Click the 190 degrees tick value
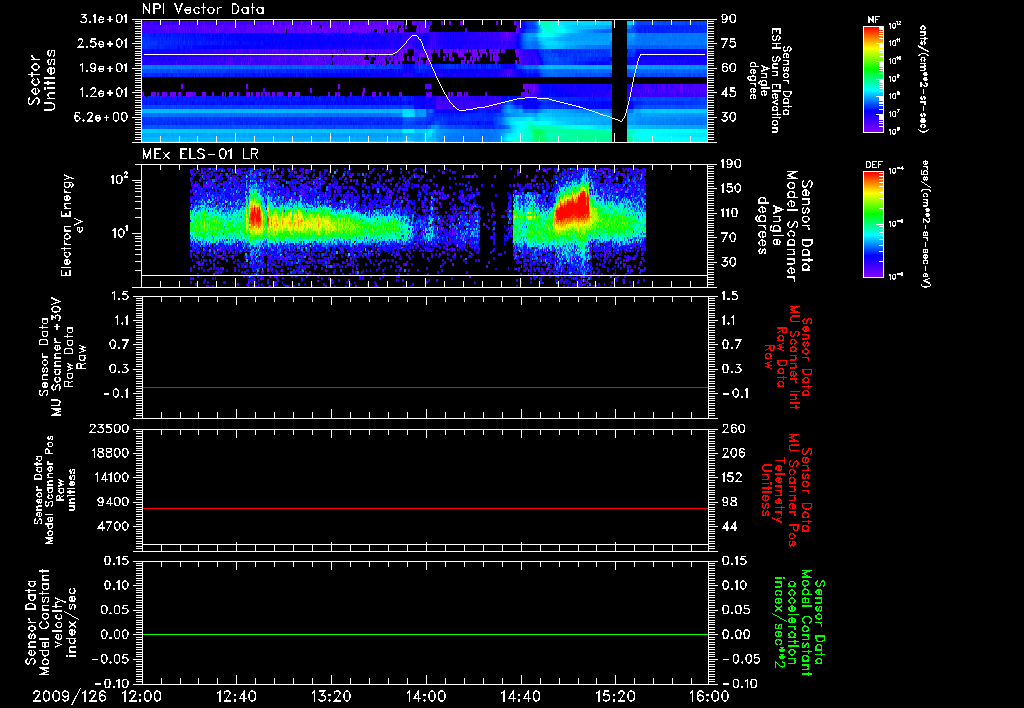1024x708 pixels. (733, 164)
